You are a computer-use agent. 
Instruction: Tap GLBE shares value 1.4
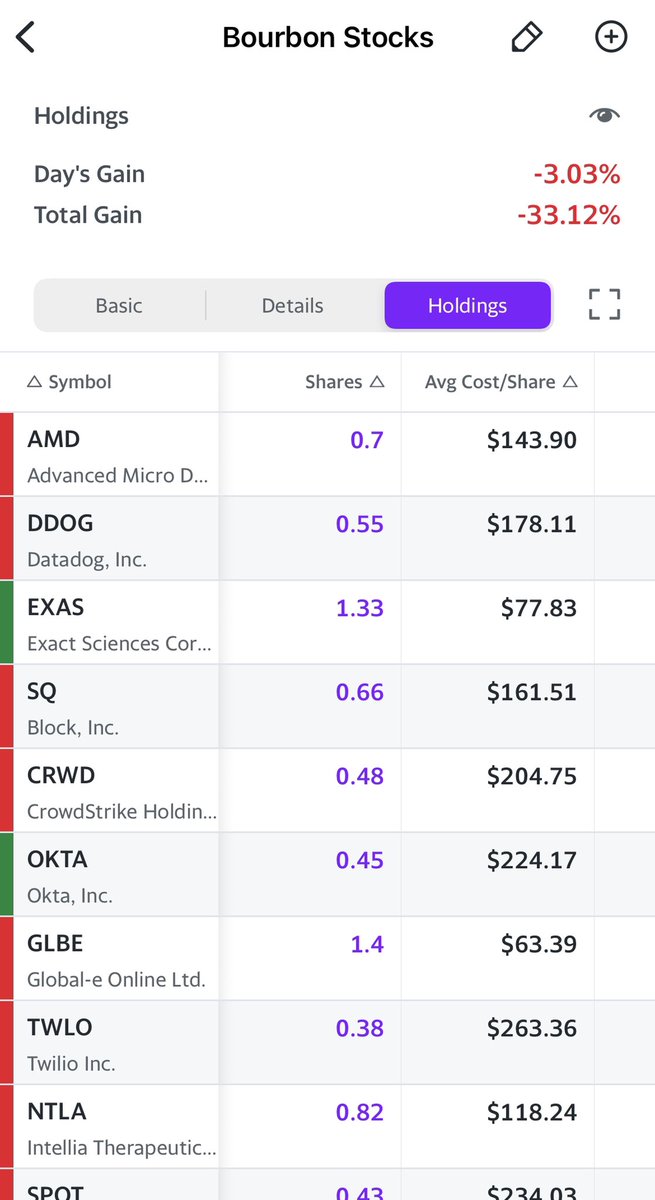367,944
